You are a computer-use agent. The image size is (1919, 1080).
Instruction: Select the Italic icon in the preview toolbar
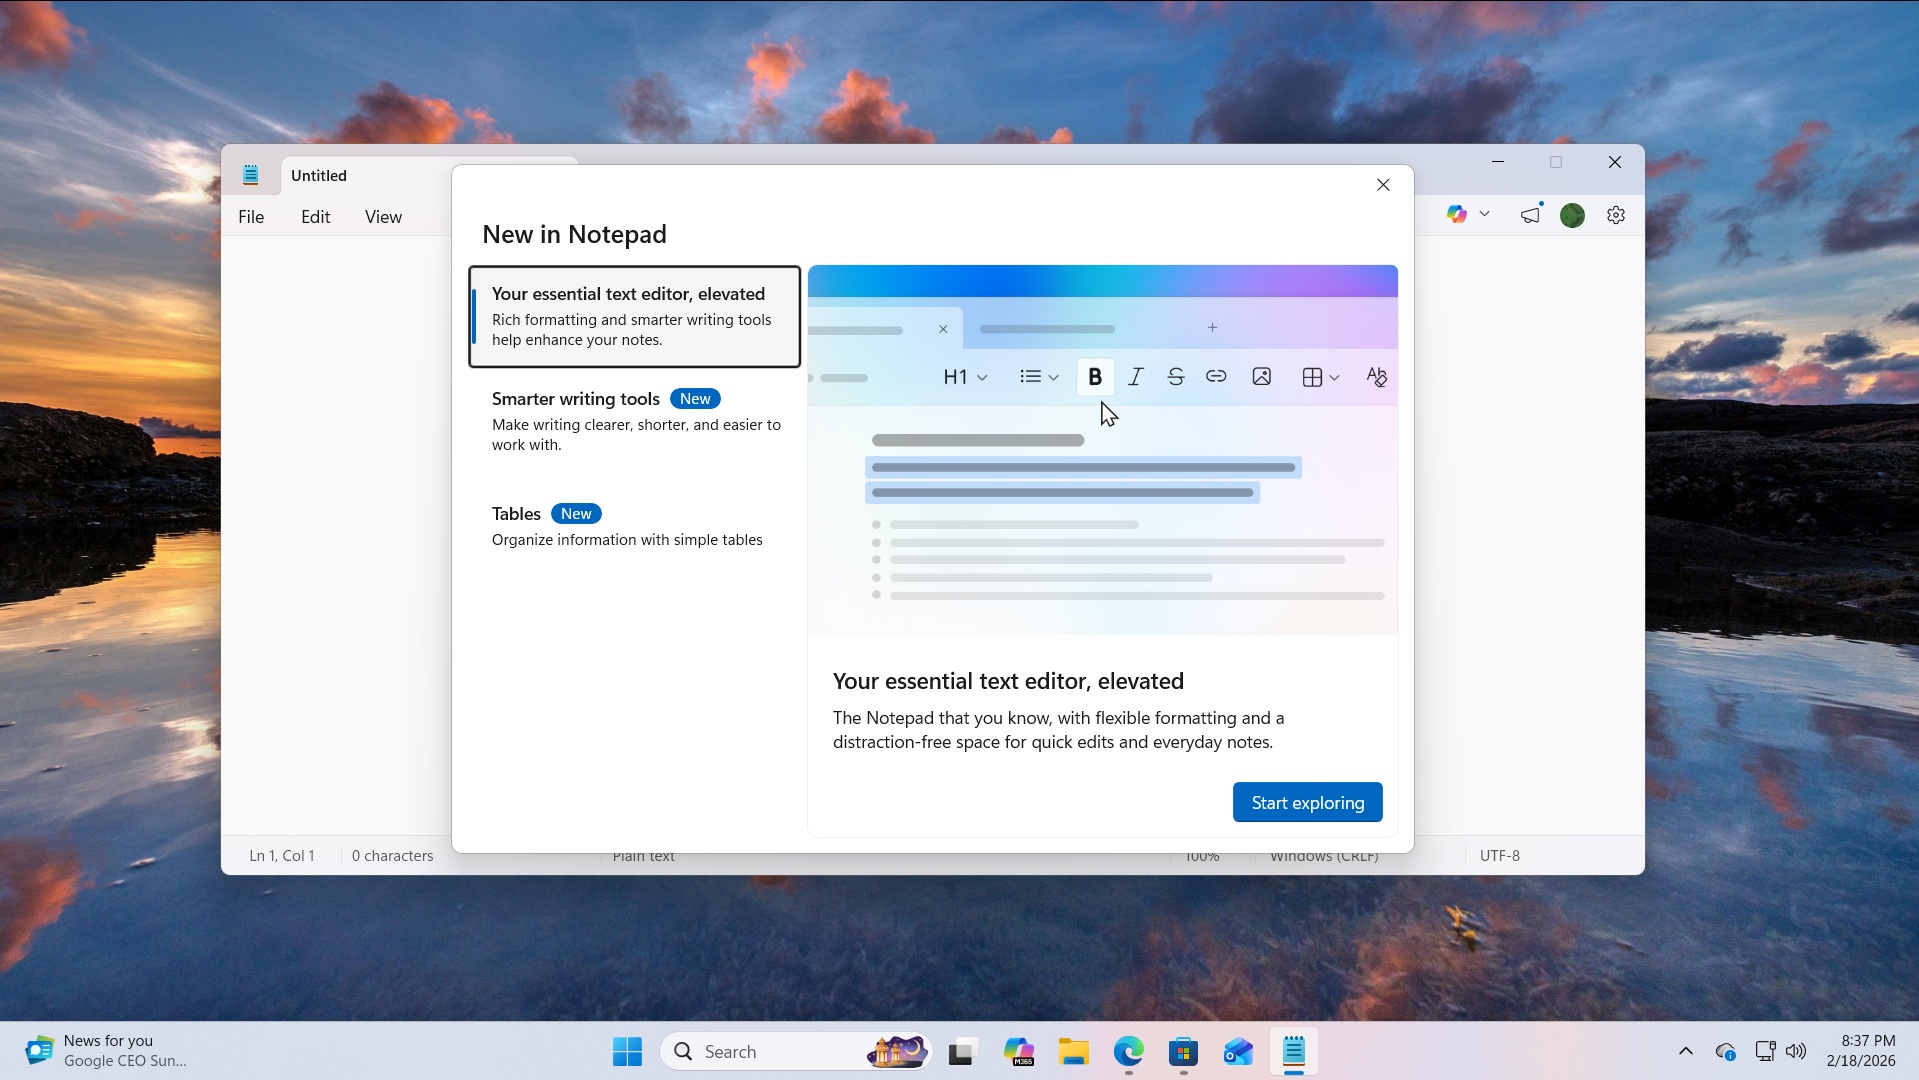tap(1135, 377)
